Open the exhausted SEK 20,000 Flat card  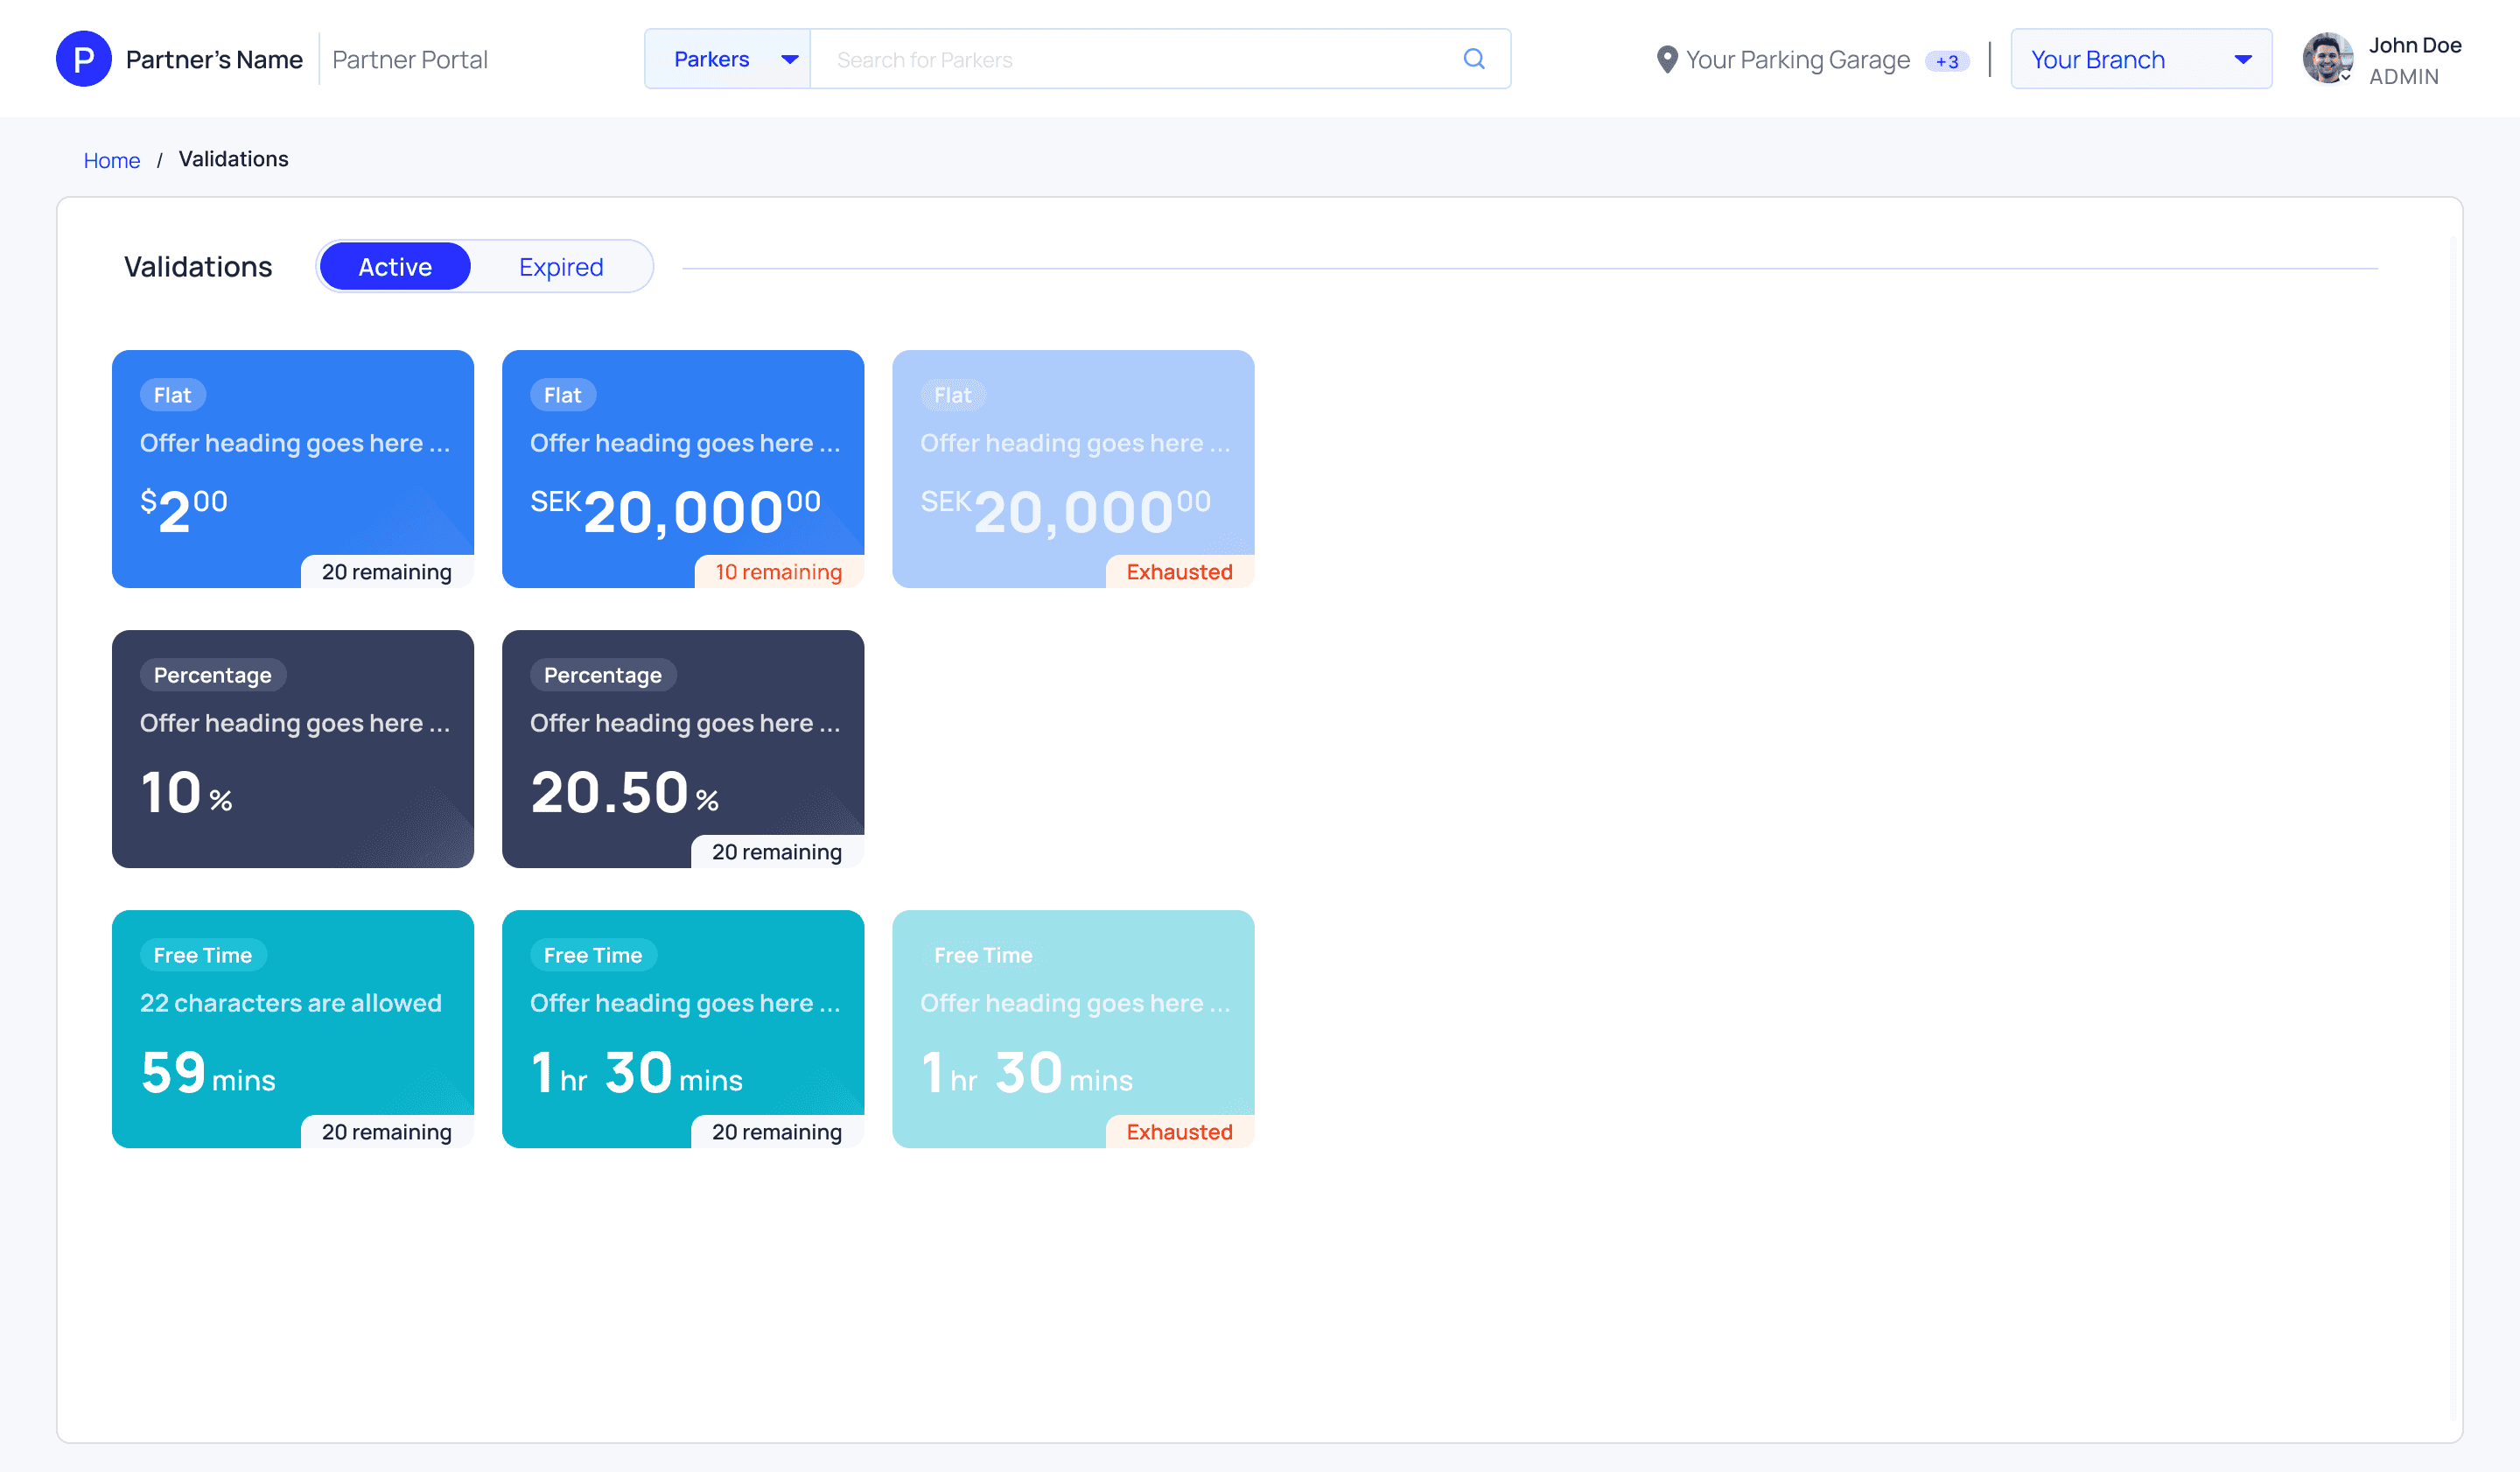1072,468
